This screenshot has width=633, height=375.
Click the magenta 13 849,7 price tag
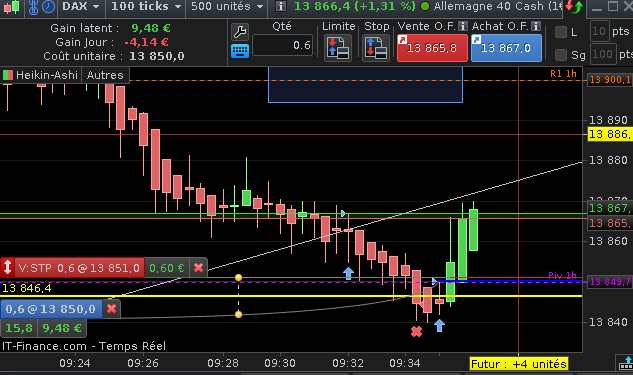[610, 281]
